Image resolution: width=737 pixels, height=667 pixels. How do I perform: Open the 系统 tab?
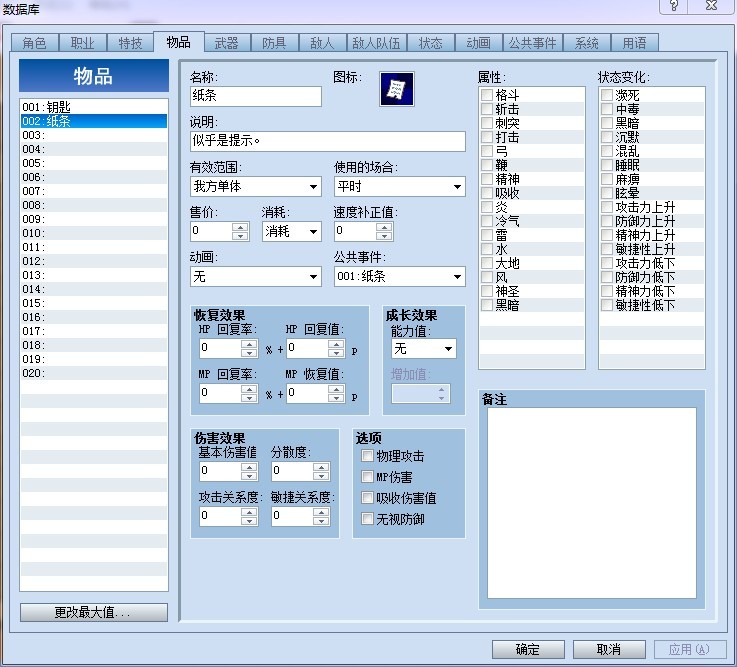coord(587,43)
